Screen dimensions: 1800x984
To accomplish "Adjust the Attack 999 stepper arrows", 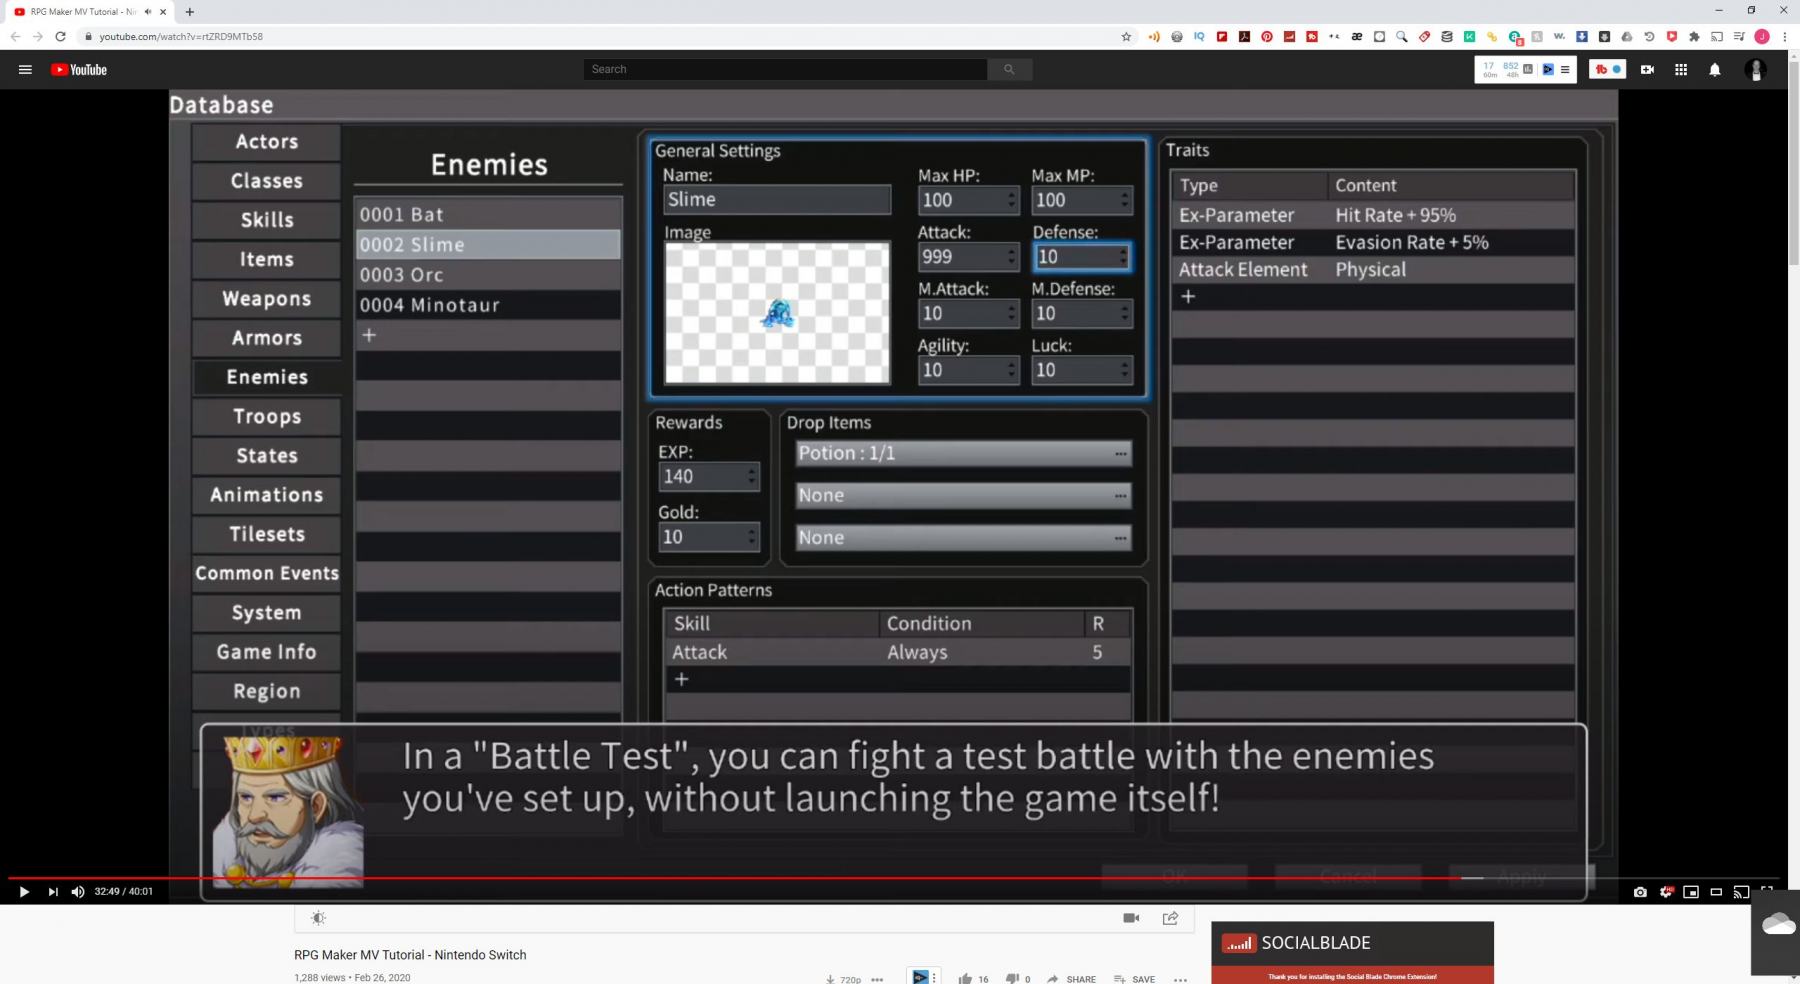I will [x=1011, y=257].
